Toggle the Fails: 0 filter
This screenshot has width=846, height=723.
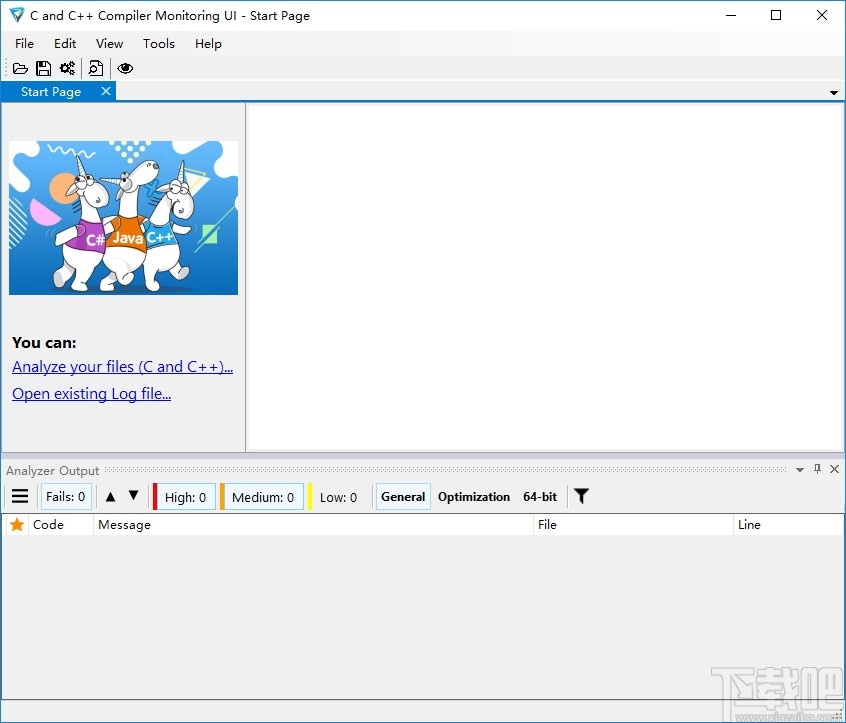click(x=65, y=496)
